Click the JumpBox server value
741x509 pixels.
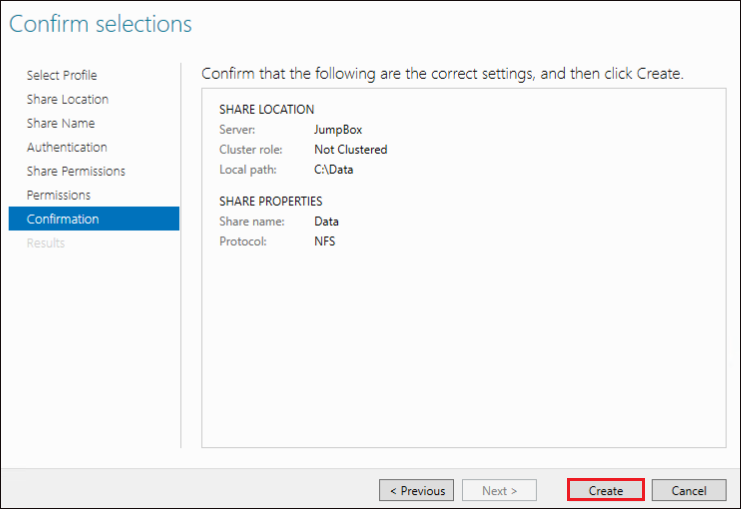tap(338, 129)
